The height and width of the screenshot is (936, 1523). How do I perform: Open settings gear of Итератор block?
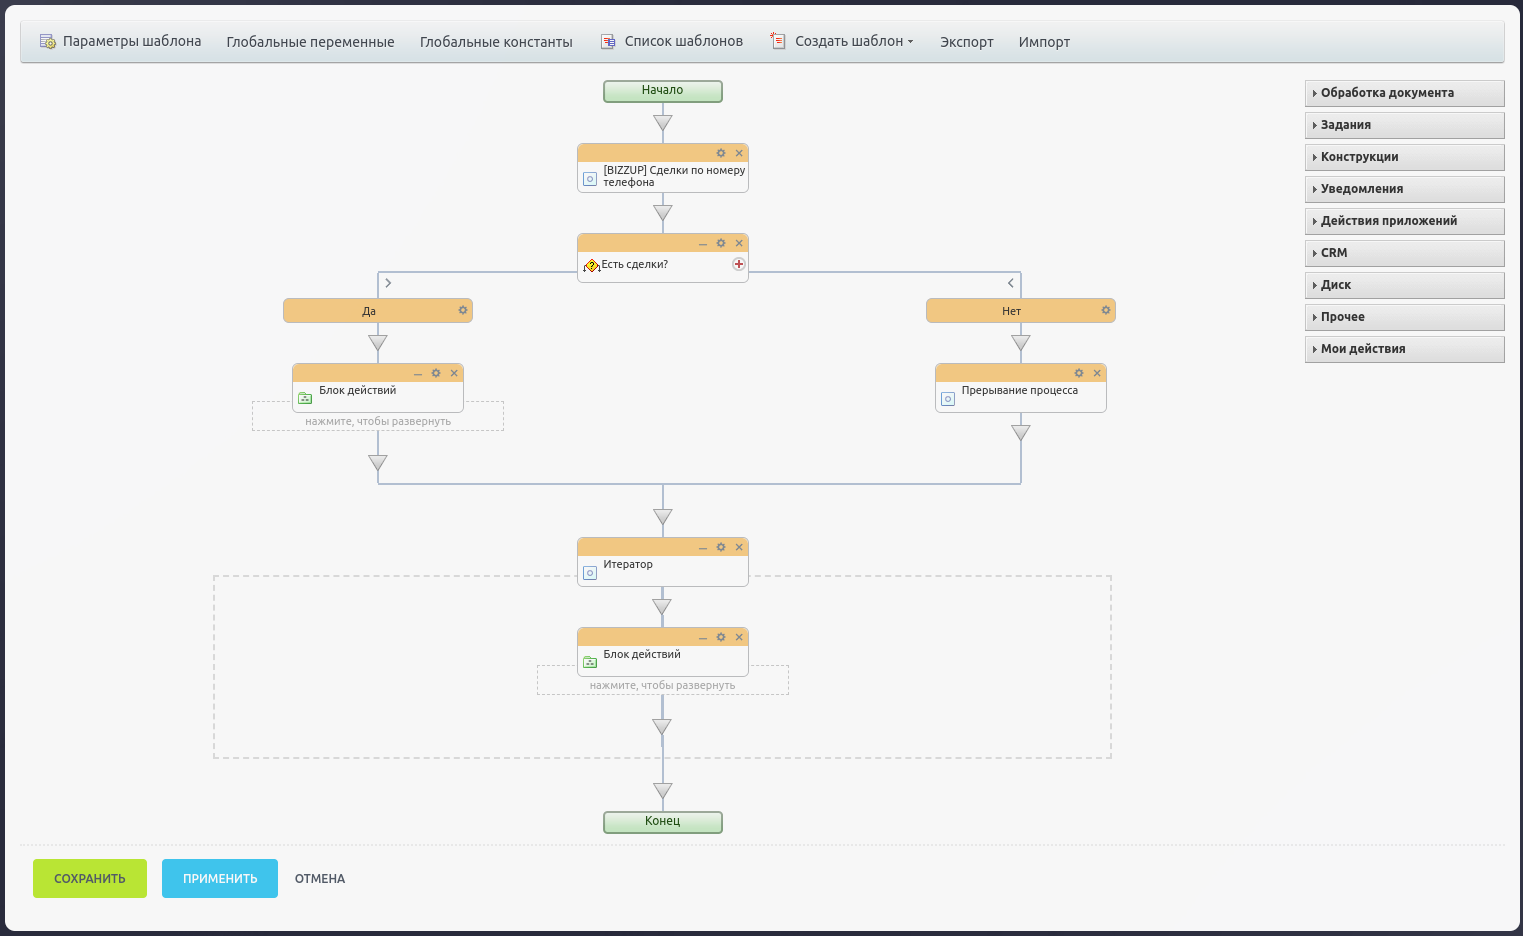point(721,547)
